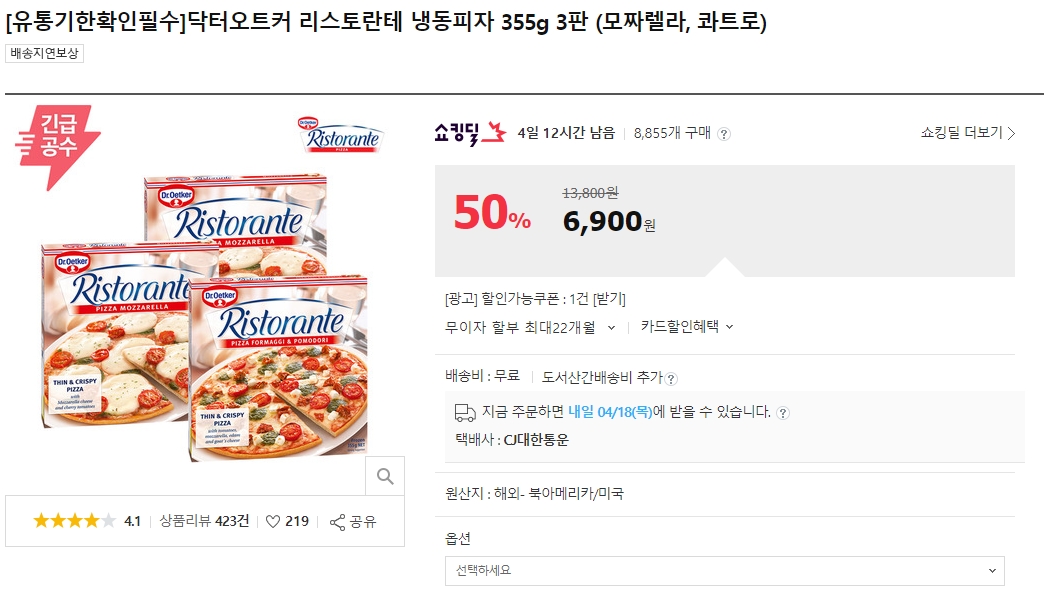
Task: Open 쇼킹딜 더보기 link
Action: 968,133
